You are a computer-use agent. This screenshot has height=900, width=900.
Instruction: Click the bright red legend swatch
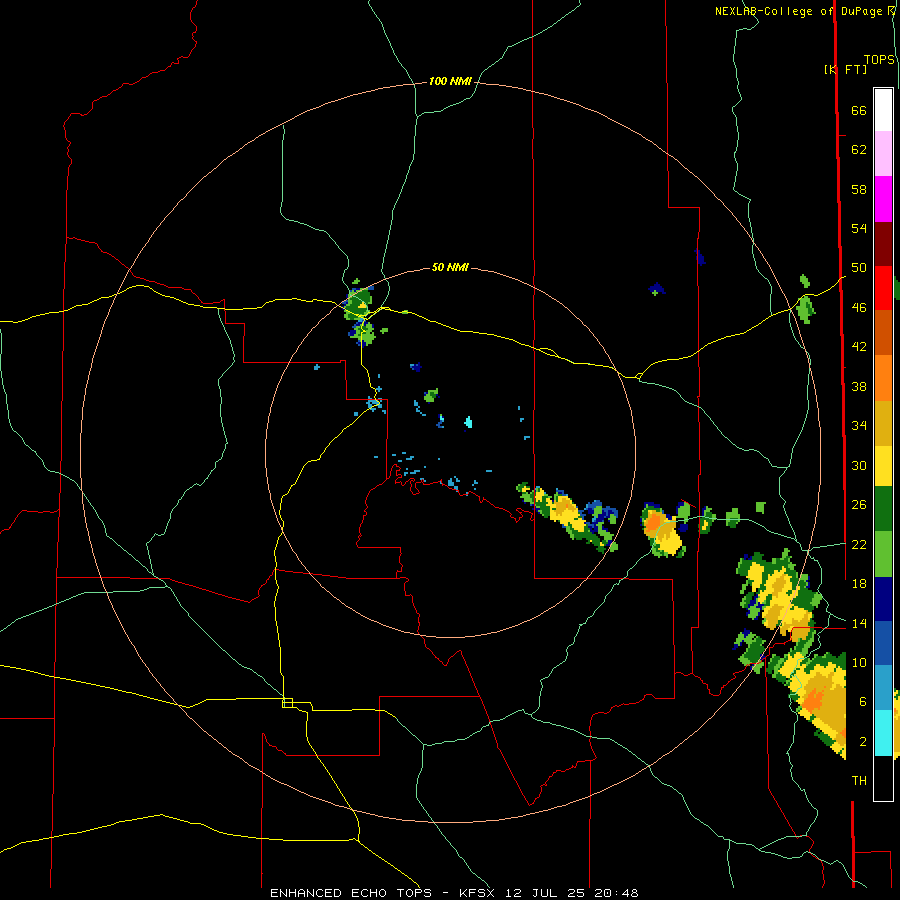click(883, 288)
